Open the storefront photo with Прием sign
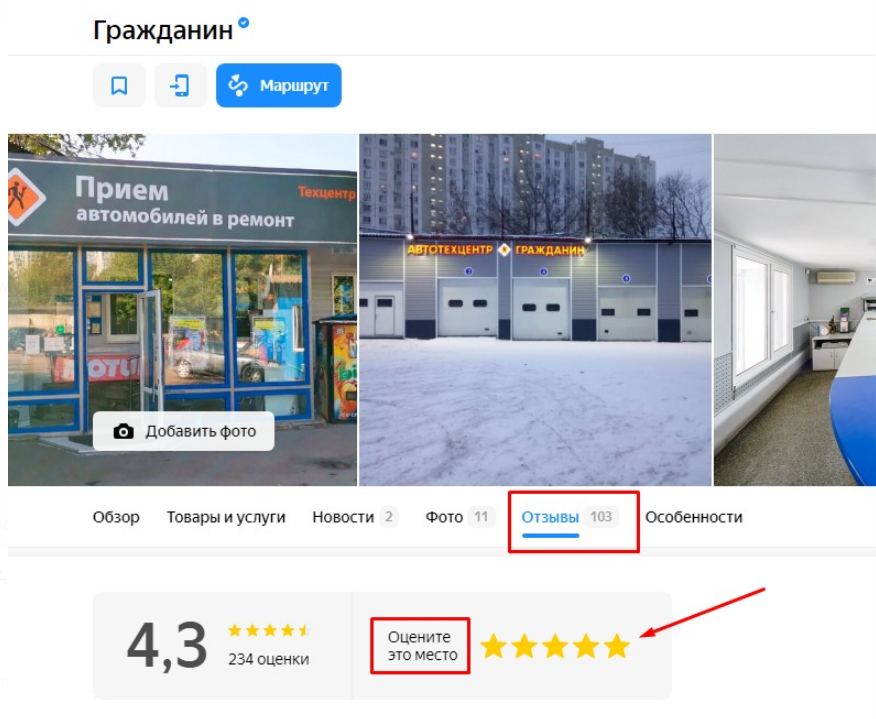The image size is (876, 719). tap(183, 310)
